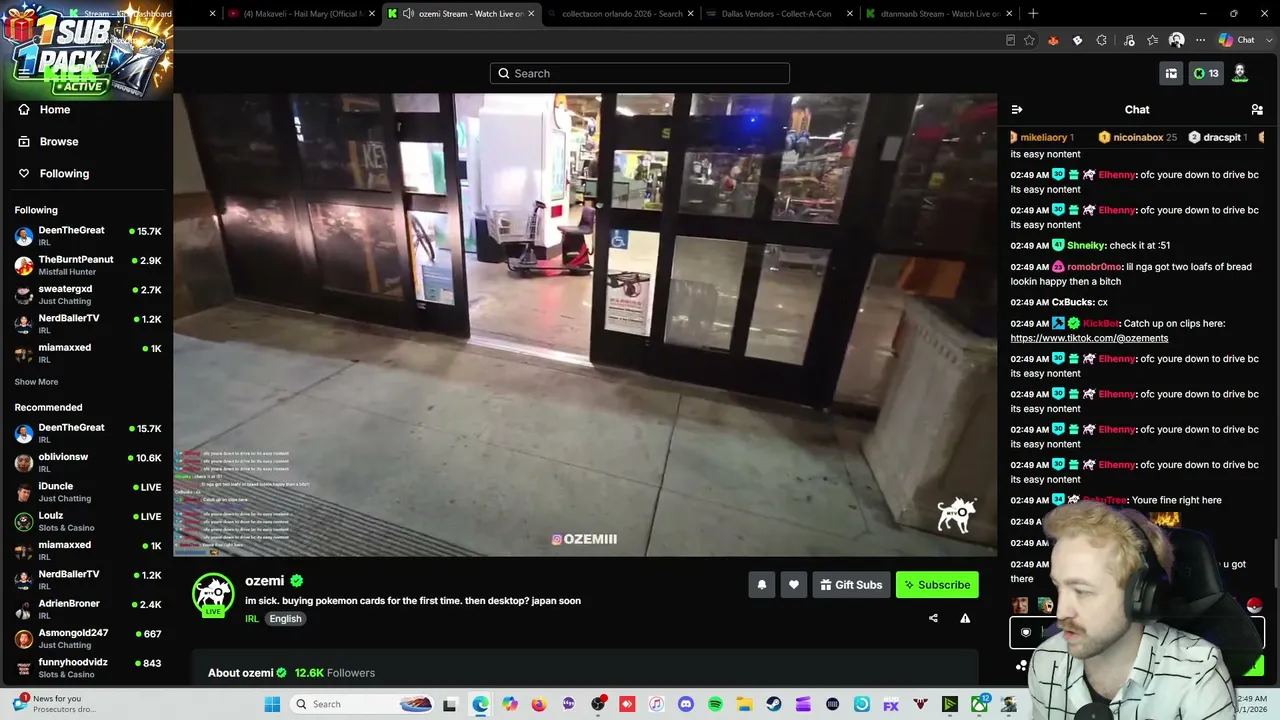Open Discord from the taskbar
Image resolution: width=1280 pixels, height=720 pixels.
click(x=686, y=704)
